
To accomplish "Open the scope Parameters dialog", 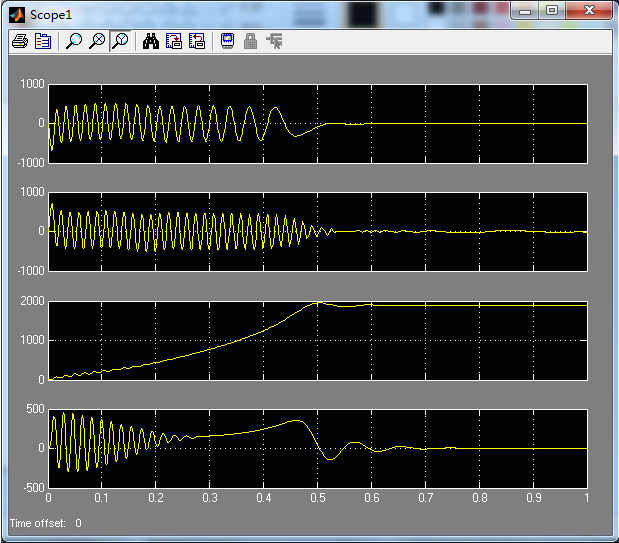I will pyautogui.click(x=43, y=41).
